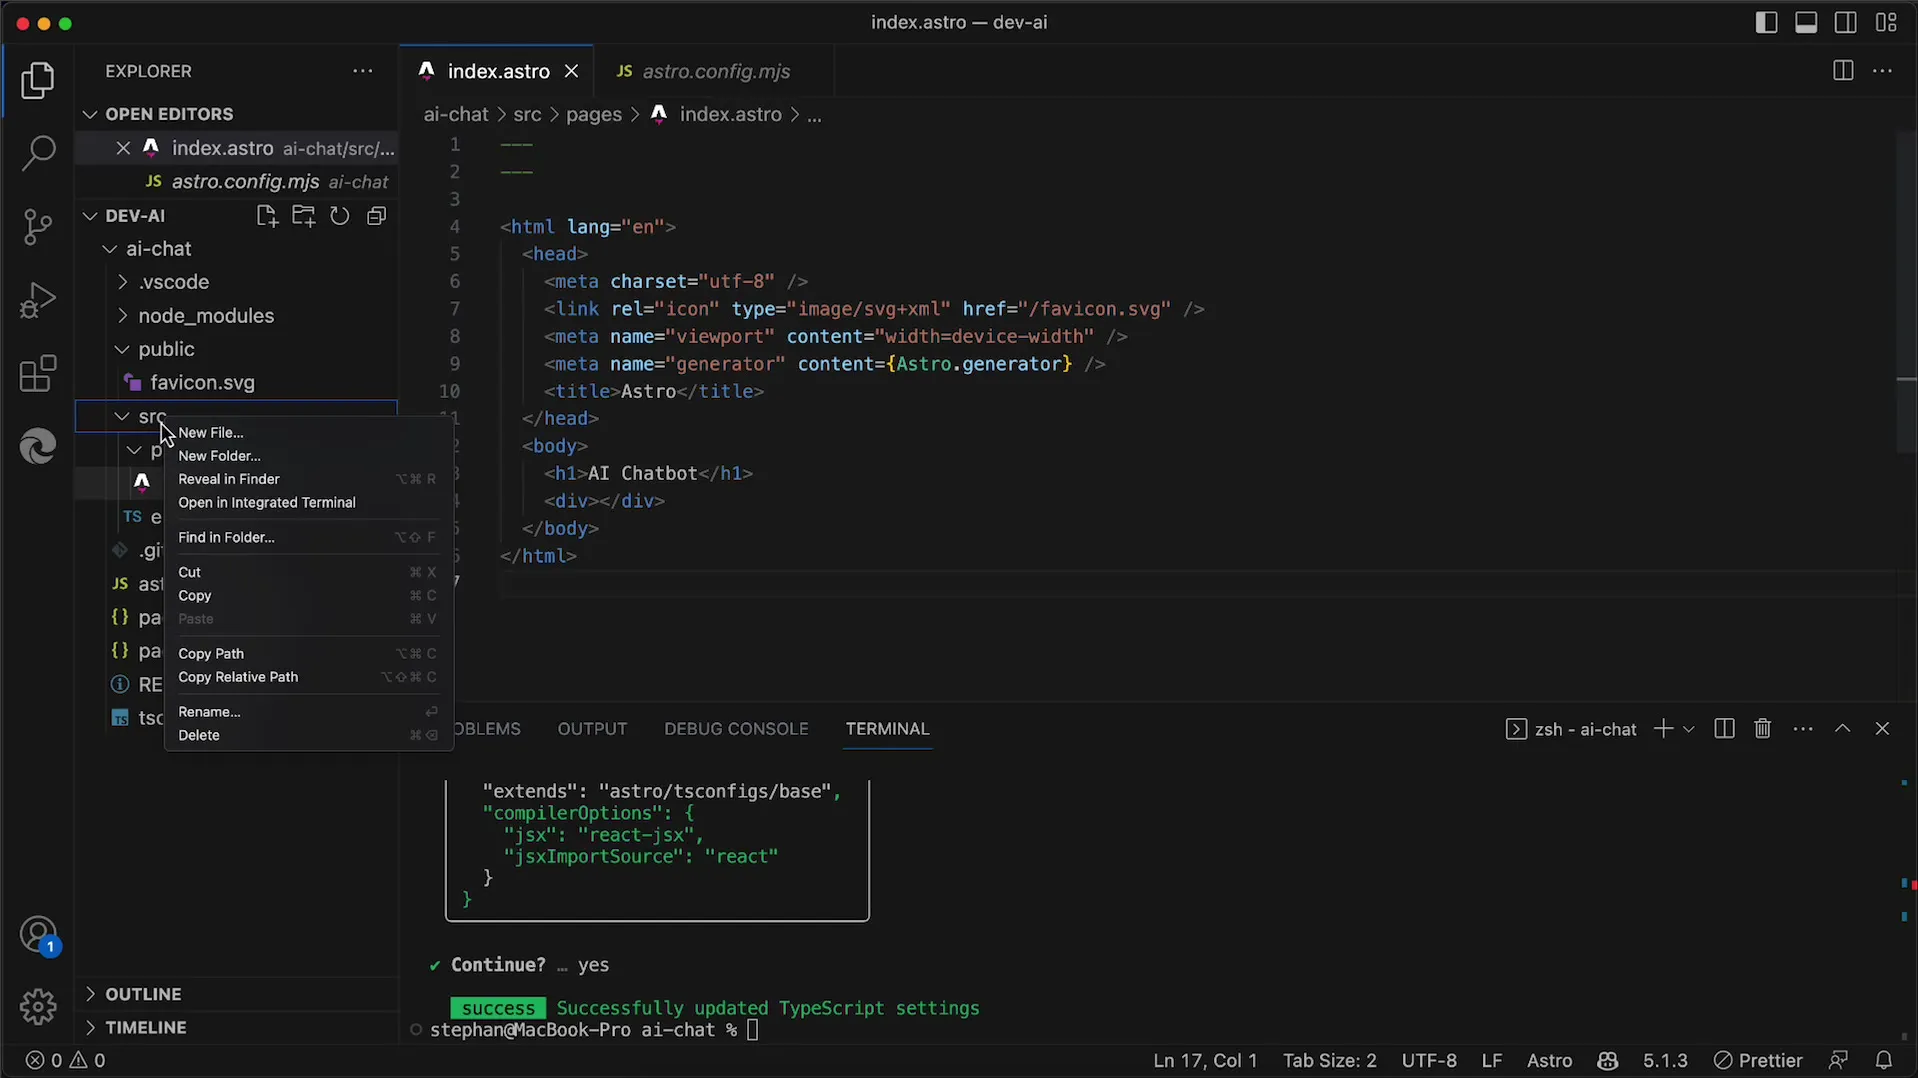Switch to the DEBUG CONSOLE tab

coord(736,729)
